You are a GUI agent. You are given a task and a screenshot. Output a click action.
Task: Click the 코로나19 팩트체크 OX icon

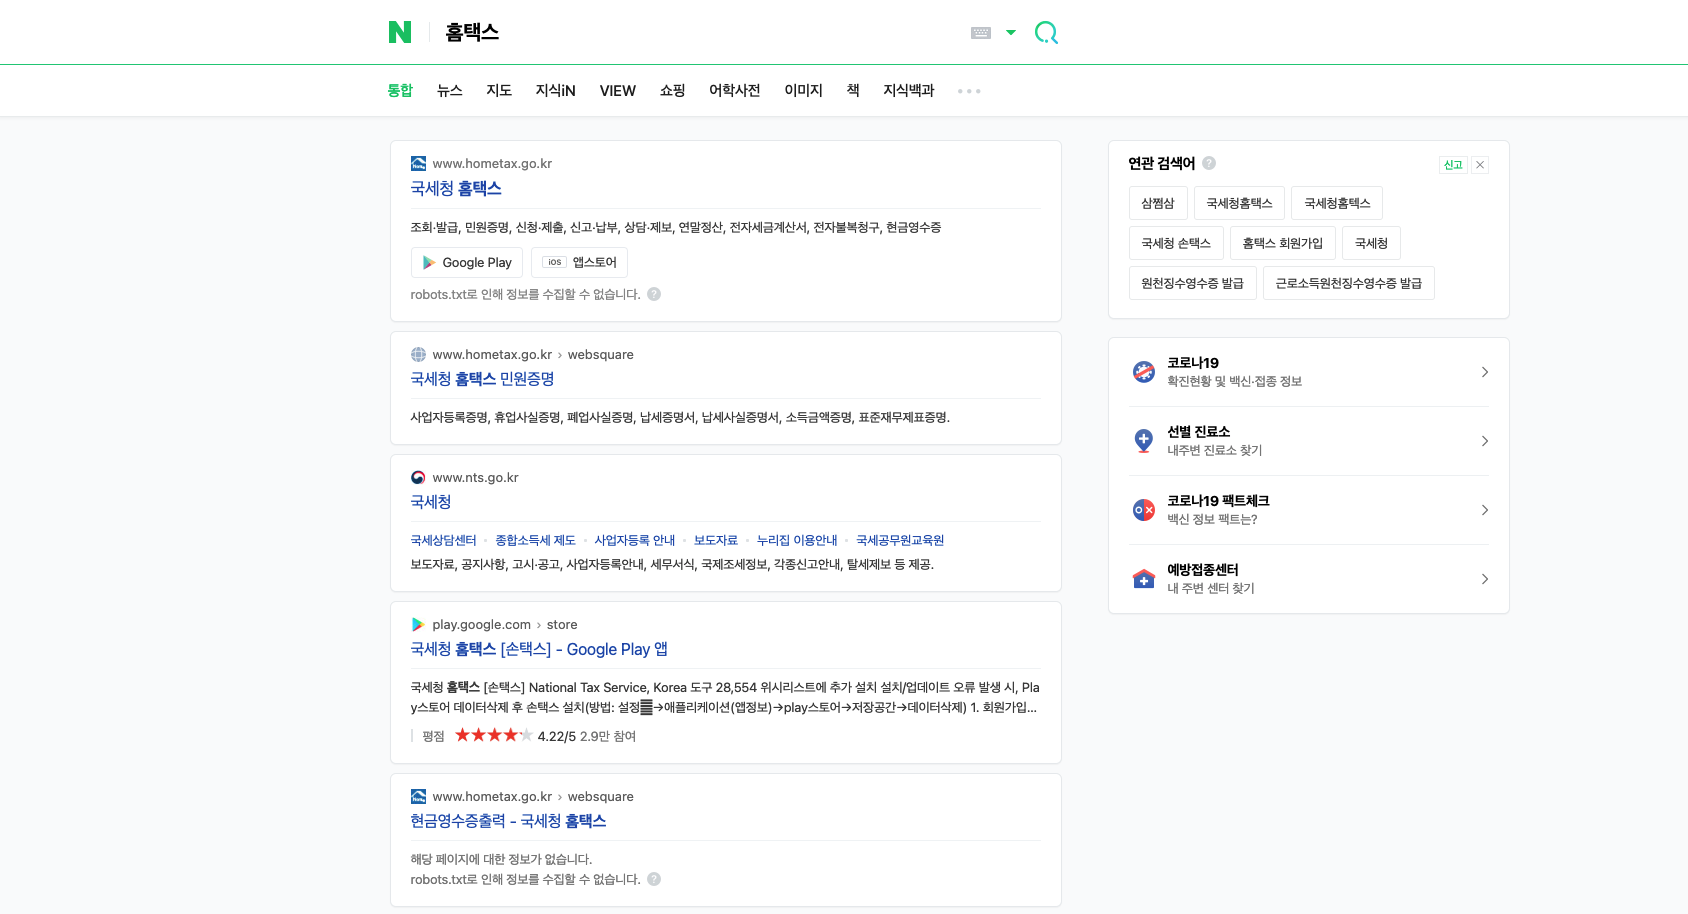[x=1144, y=510]
